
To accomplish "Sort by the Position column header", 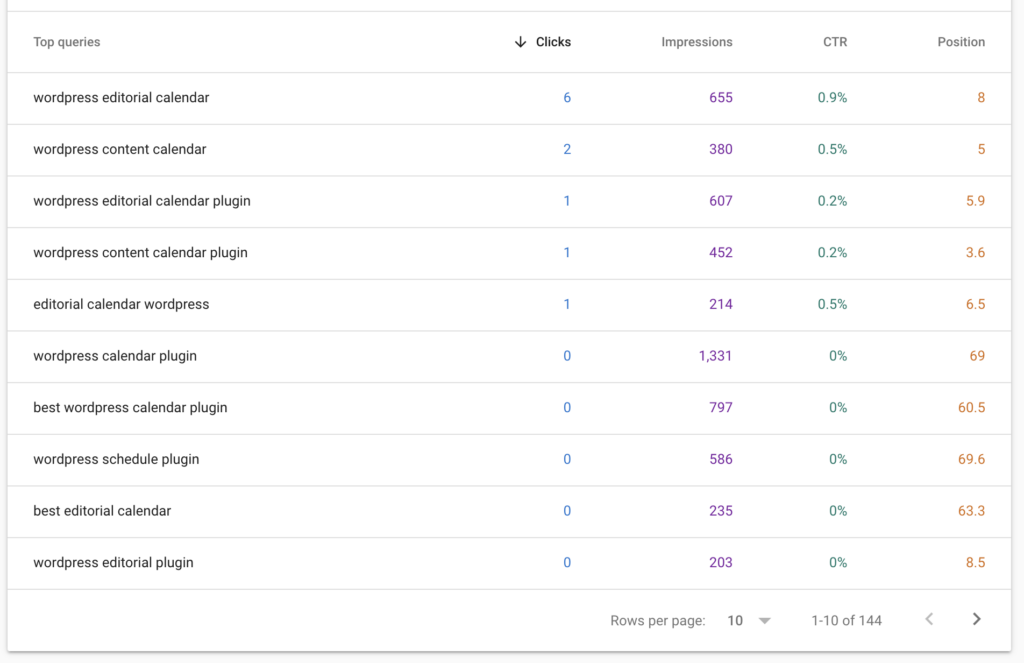I will point(961,42).
